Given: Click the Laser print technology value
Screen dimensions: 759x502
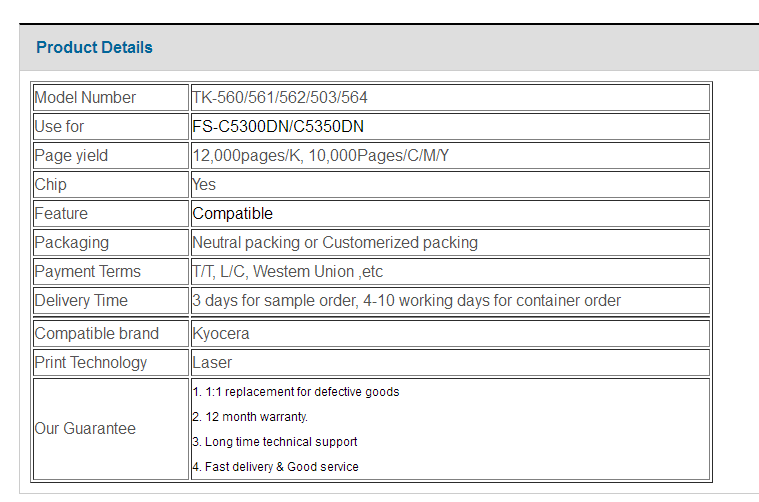Looking at the screenshot, I should tap(212, 363).
